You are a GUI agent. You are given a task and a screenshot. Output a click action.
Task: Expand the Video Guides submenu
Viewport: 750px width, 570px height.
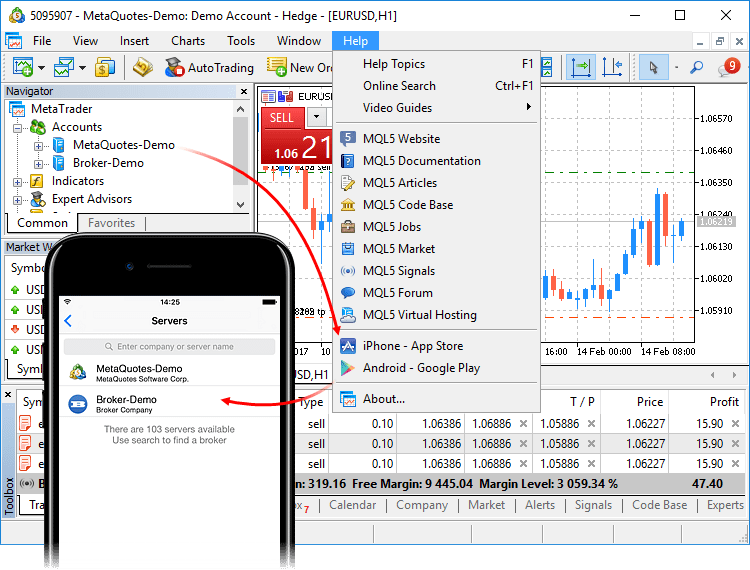click(x=437, y=108)
